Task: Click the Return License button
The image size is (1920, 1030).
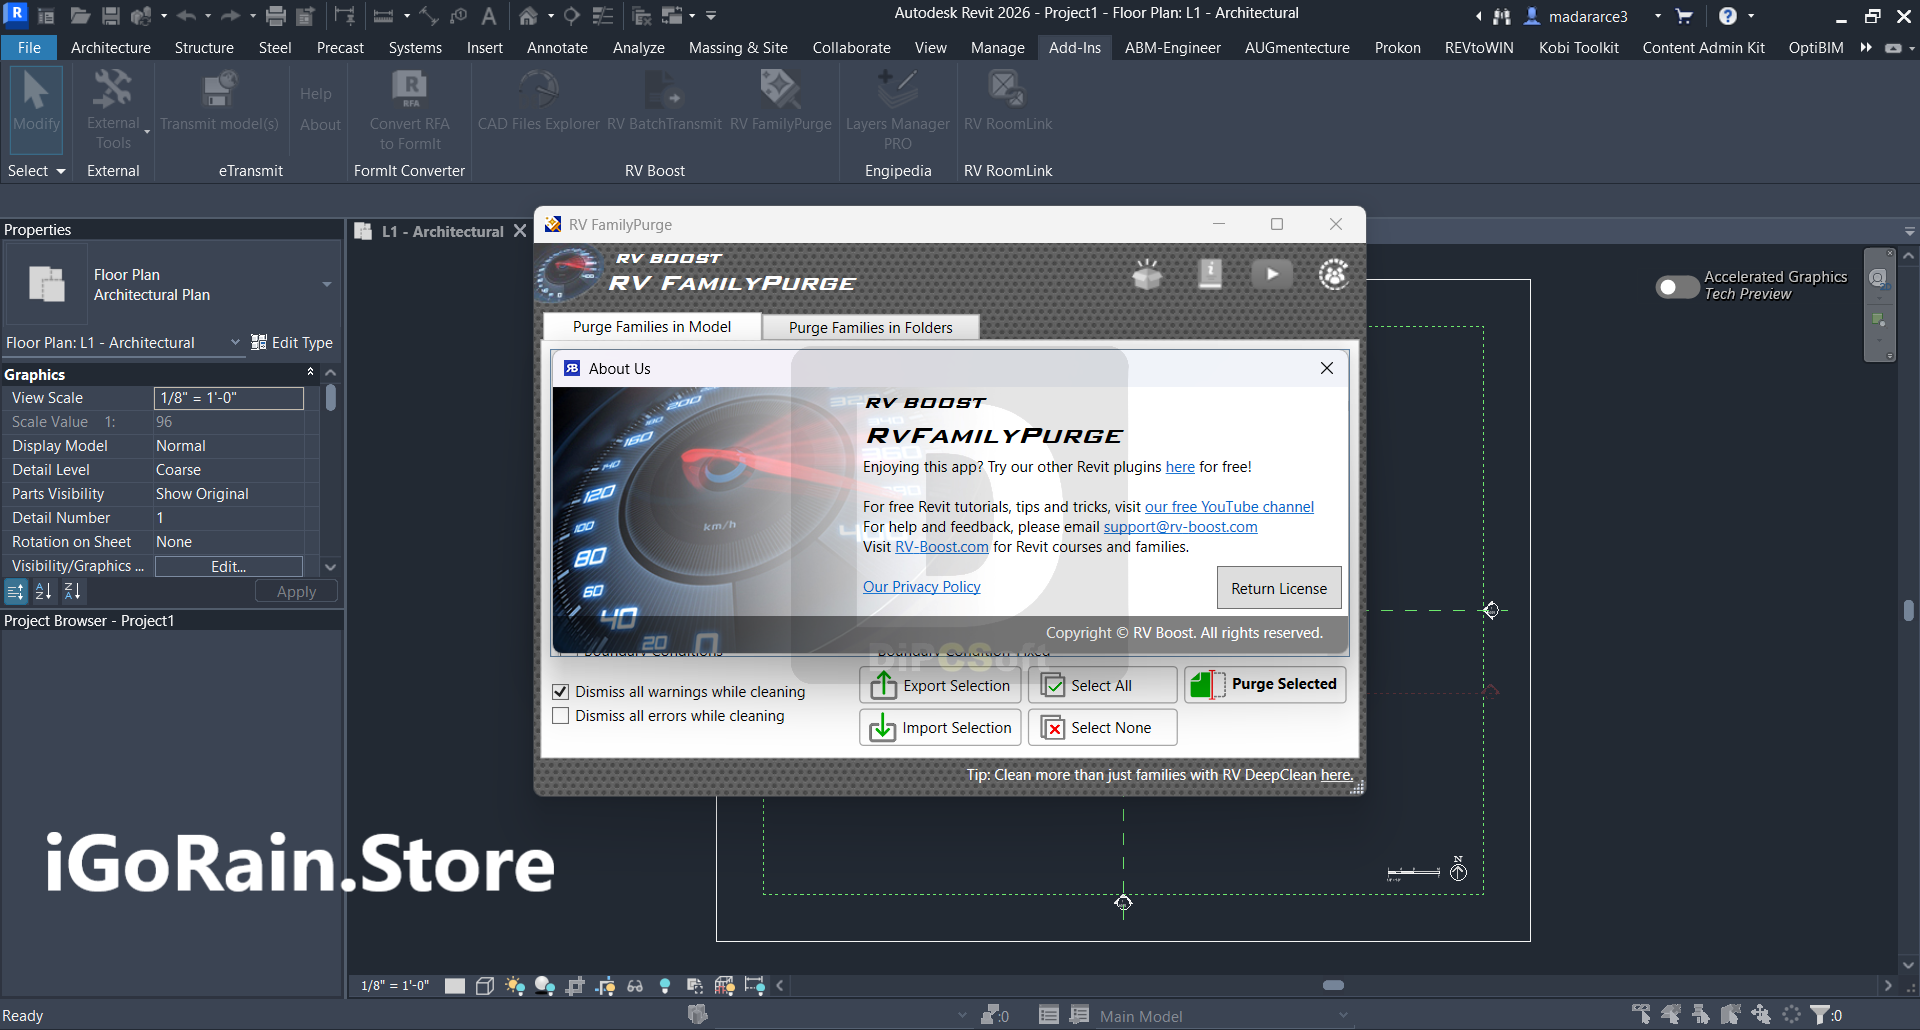Action: [x=1278, y=589]
